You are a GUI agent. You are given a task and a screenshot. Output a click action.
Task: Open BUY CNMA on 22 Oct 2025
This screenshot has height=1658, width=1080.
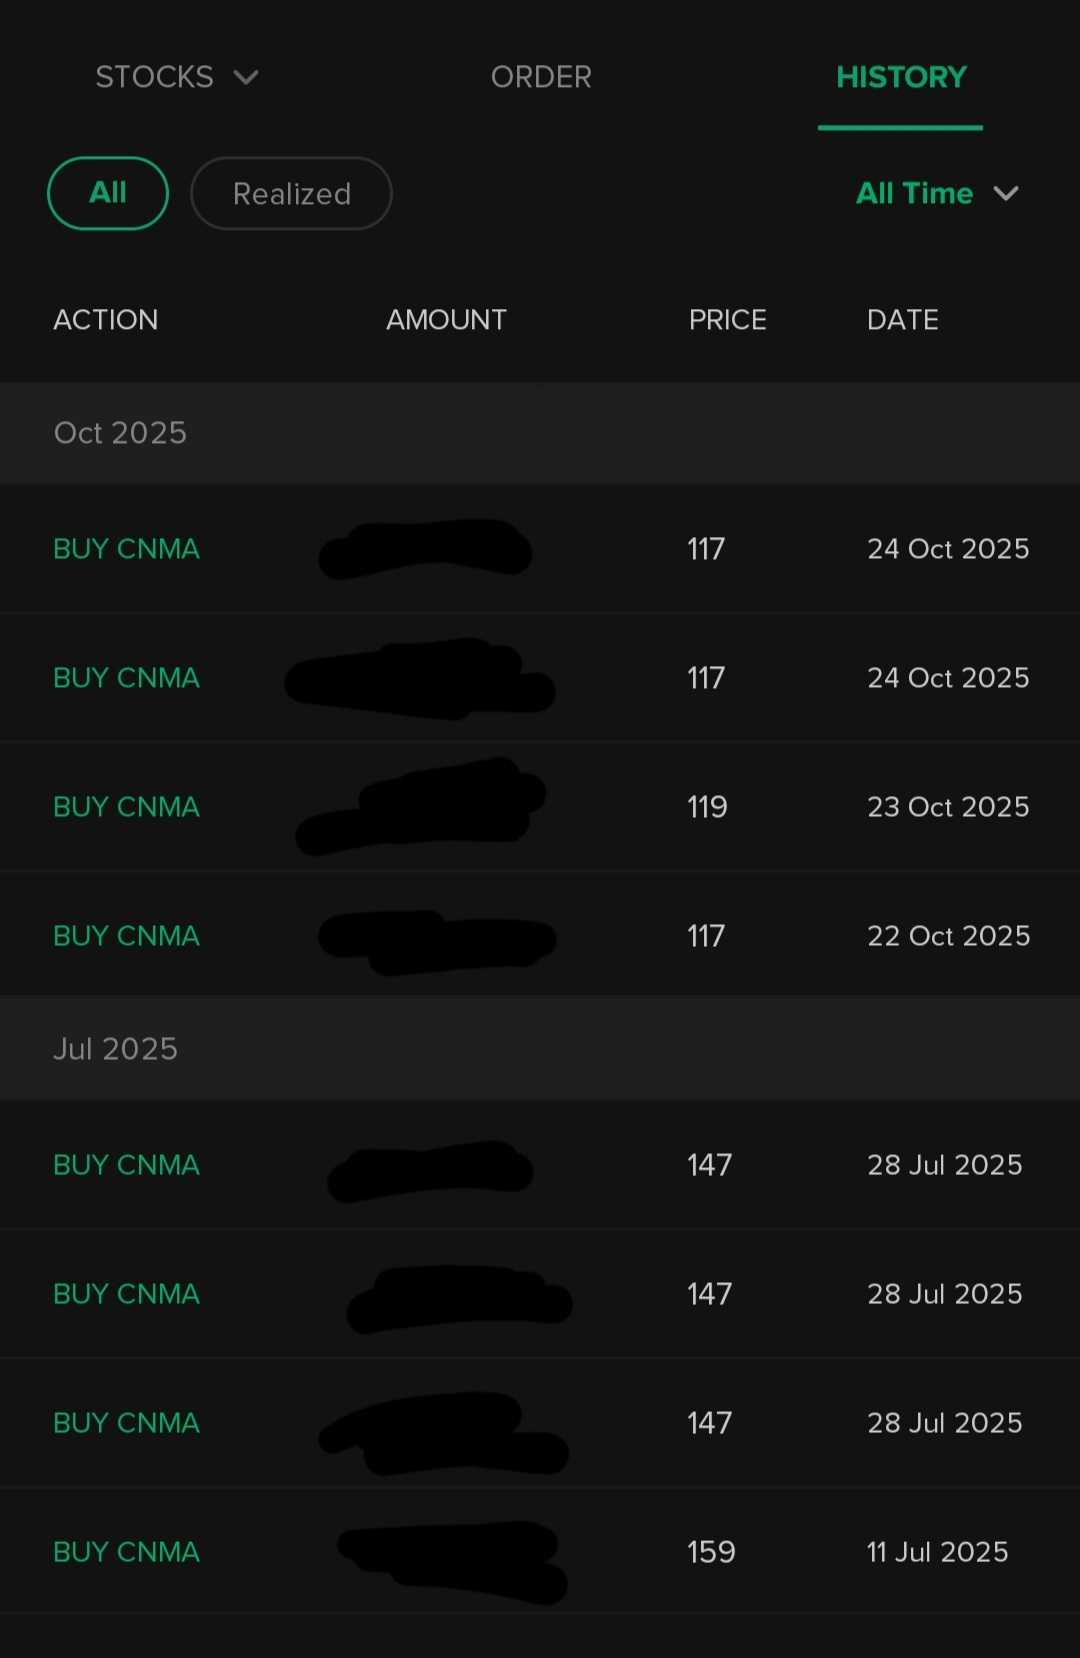(x=127, y=936)
